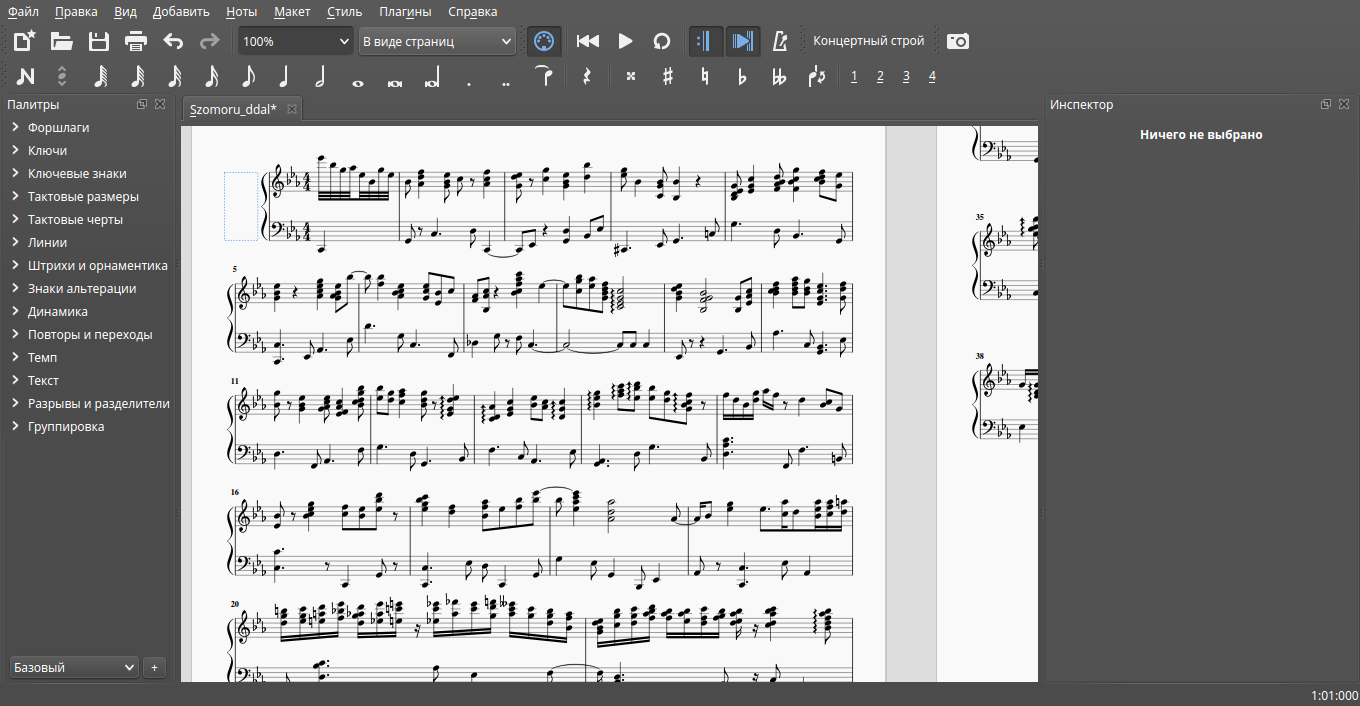Toggle play repeats button
The image size is (1360, 706).
[x=705, y=41]
